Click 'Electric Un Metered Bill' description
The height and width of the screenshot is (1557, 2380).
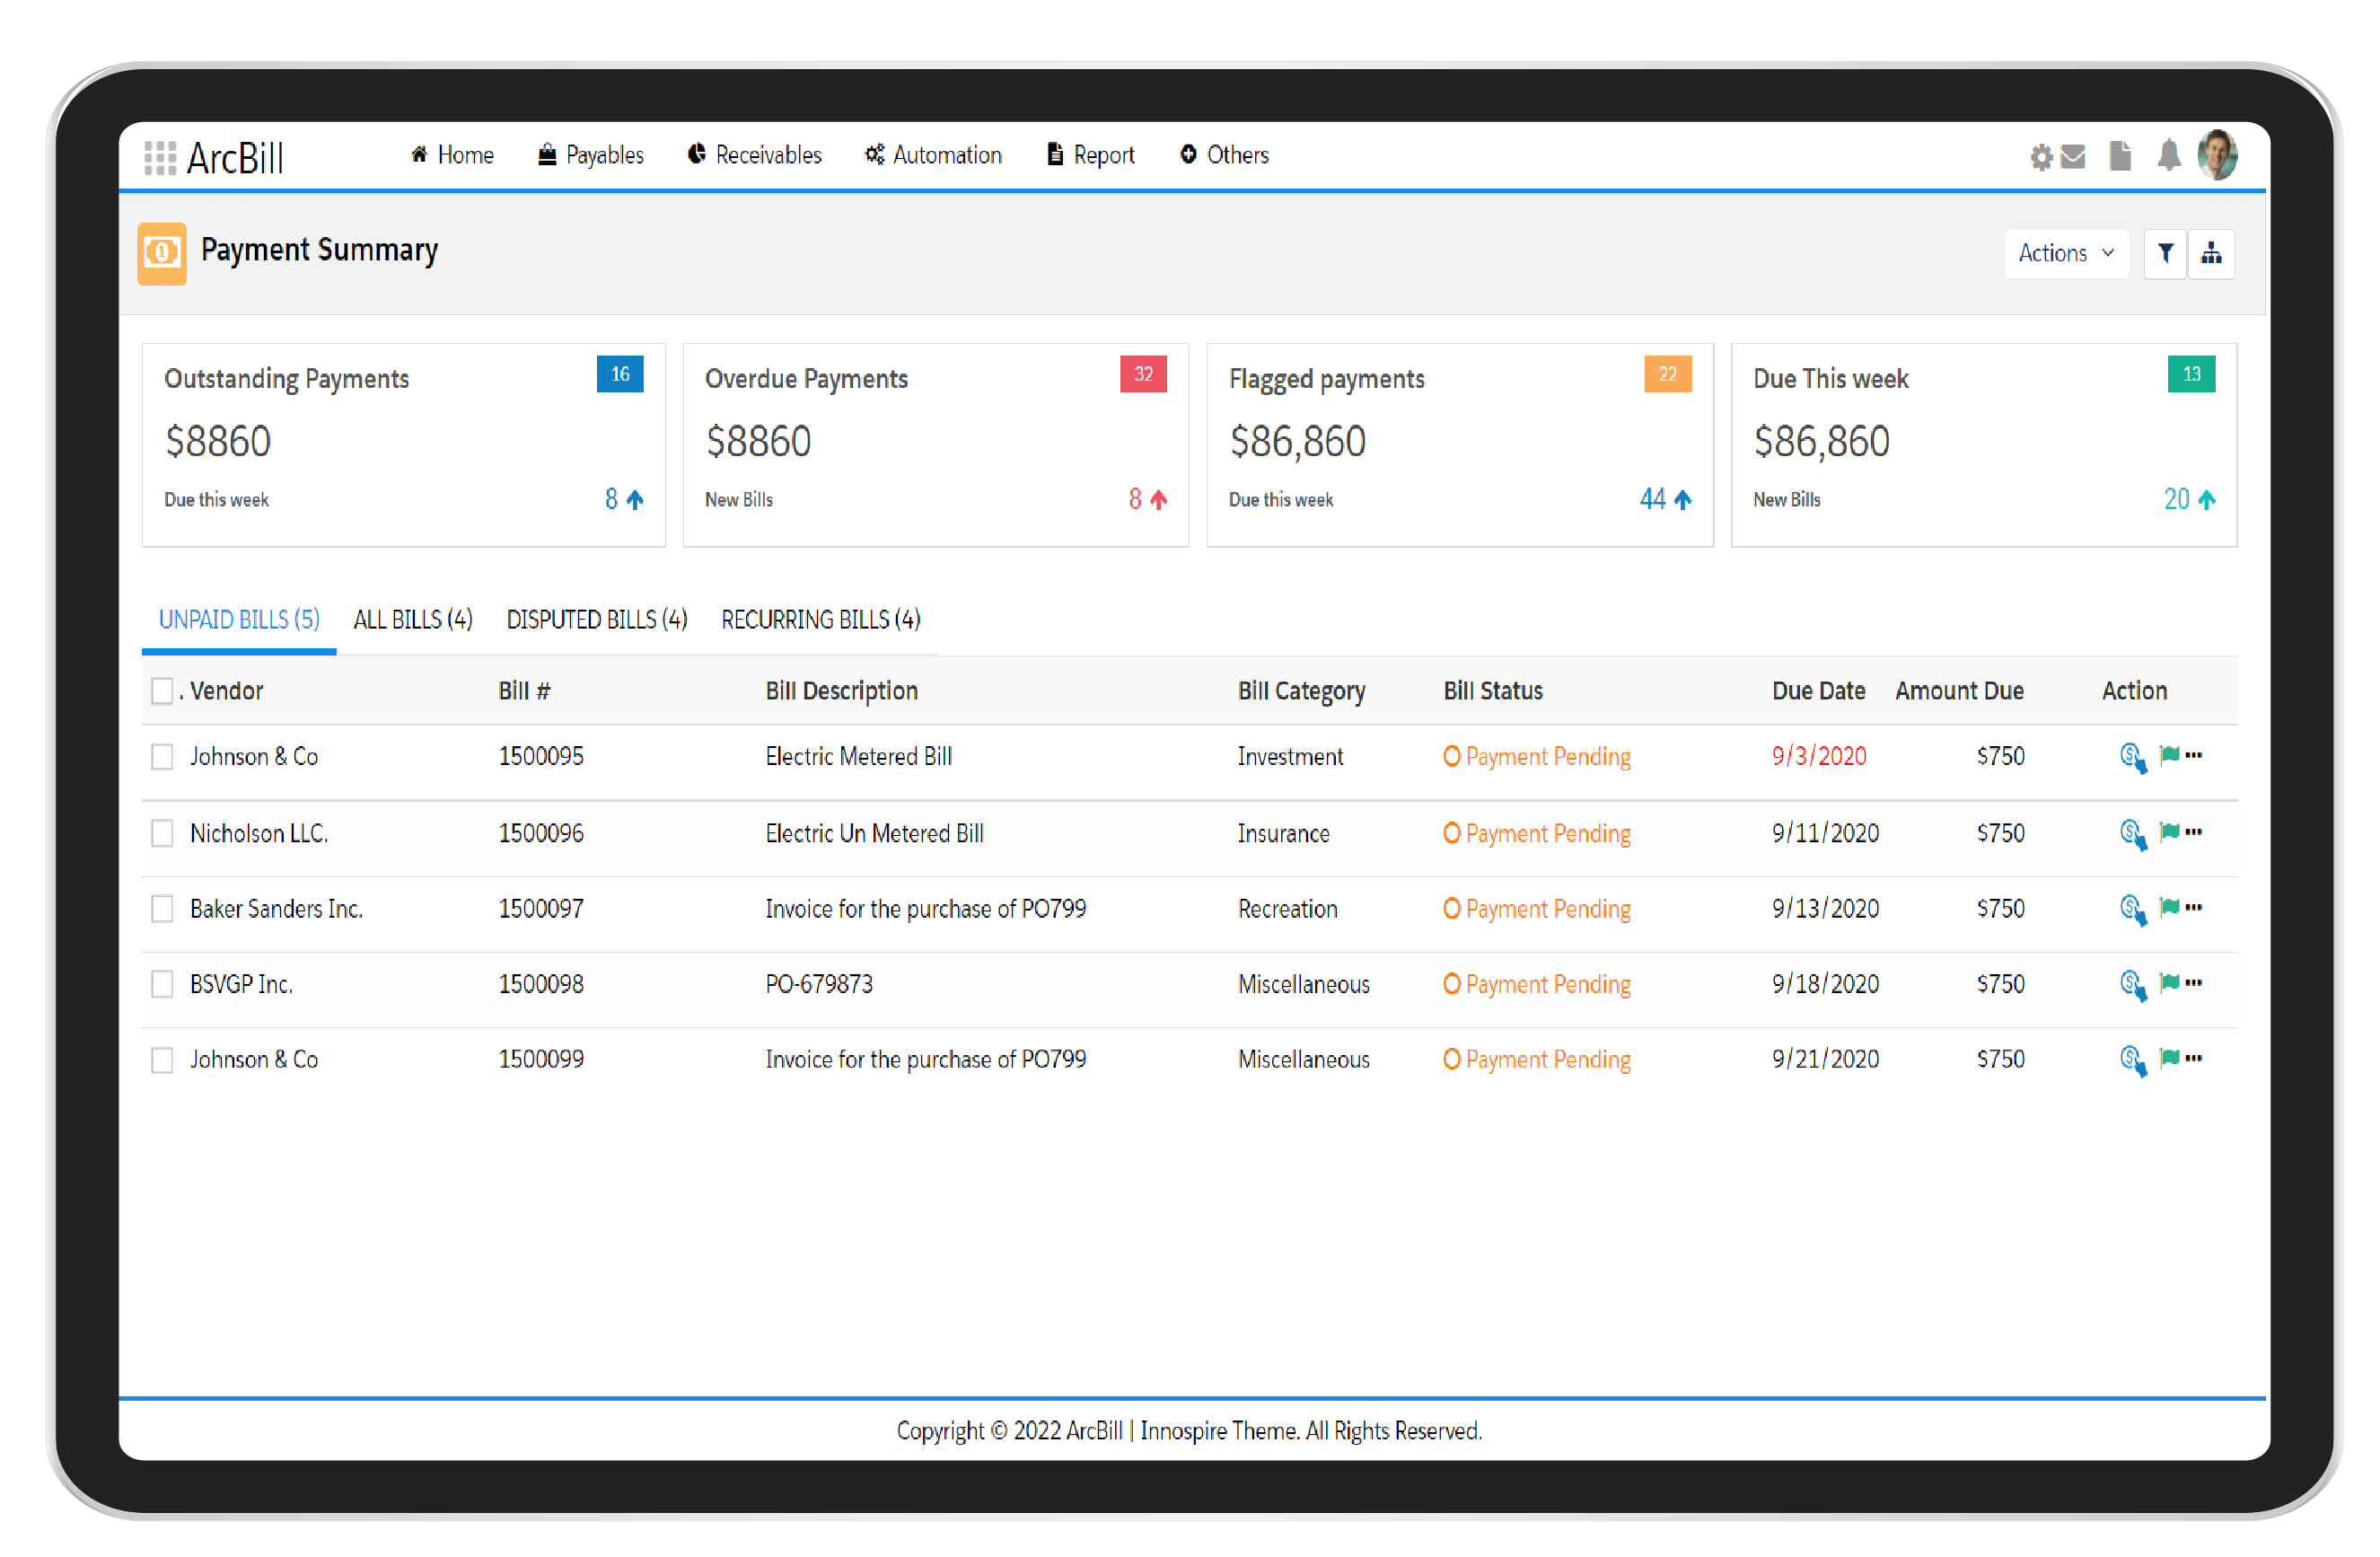pyautogui.click(x=874, y=834)
